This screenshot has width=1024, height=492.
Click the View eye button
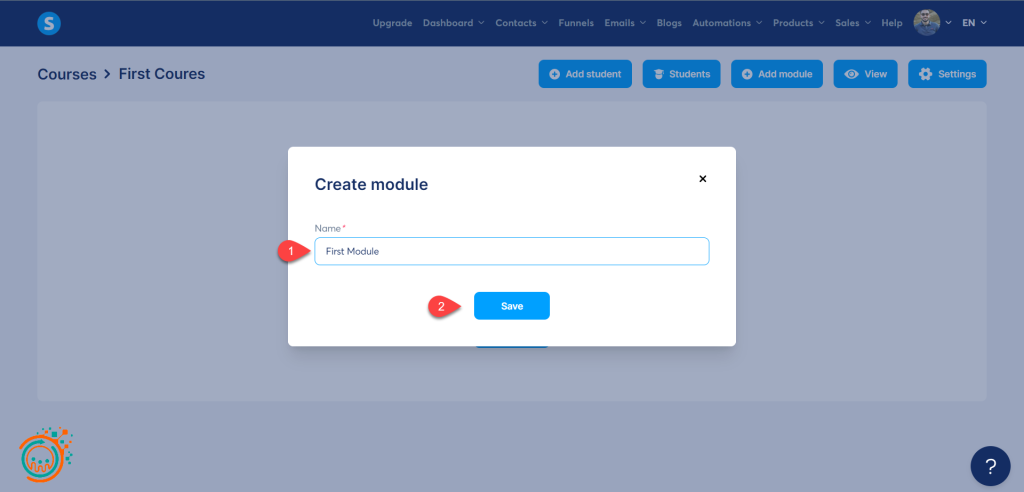tap(865, 74)
